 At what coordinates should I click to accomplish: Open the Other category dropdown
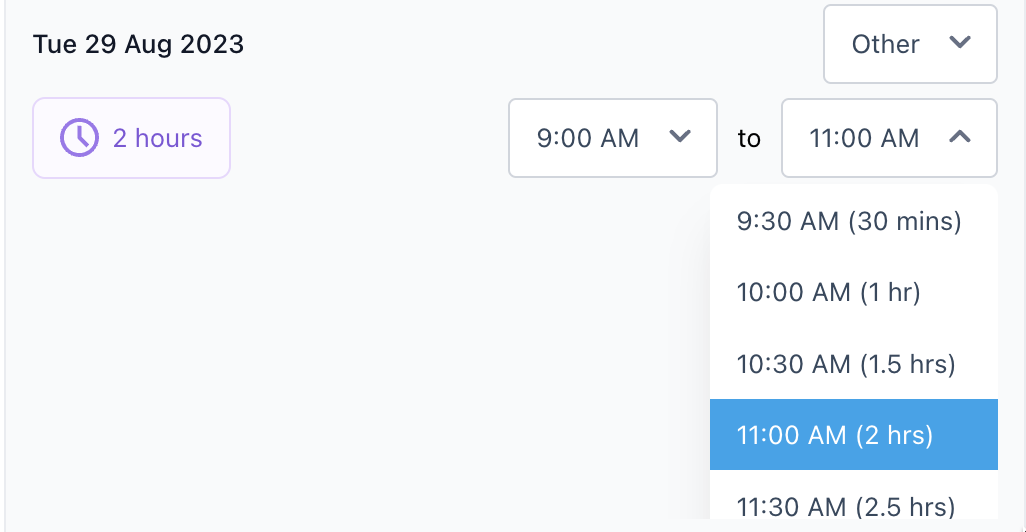point(910,44)
